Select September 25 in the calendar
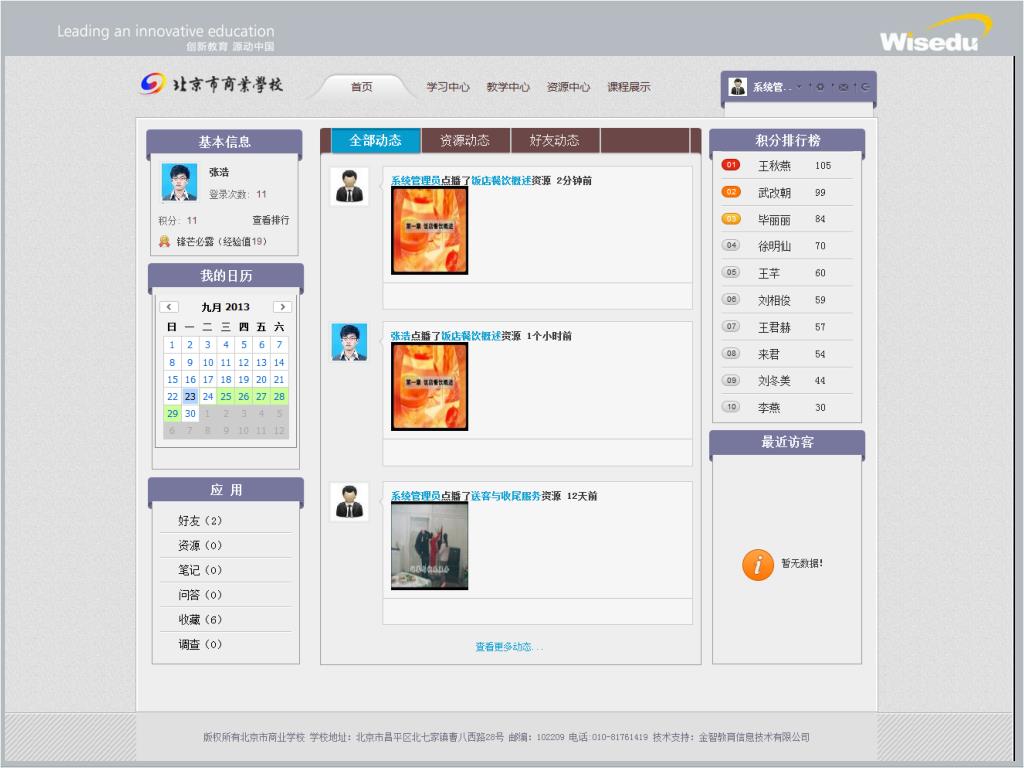This screenshot has width=1024, height=768. (225, 396)
